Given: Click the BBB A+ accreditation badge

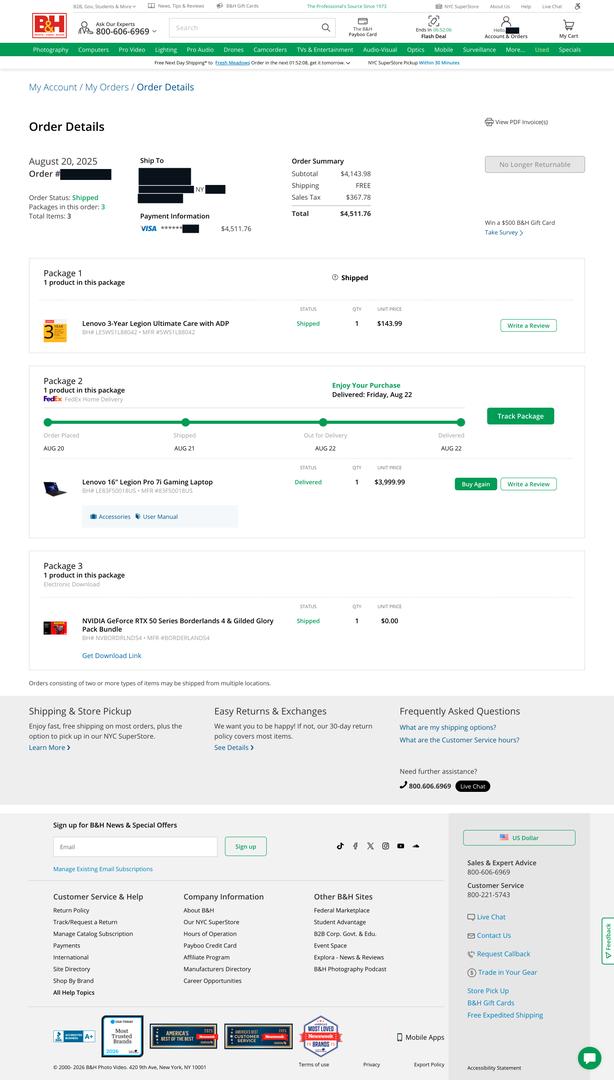Looking at the screenshot, I should [x=74, y=1037].
